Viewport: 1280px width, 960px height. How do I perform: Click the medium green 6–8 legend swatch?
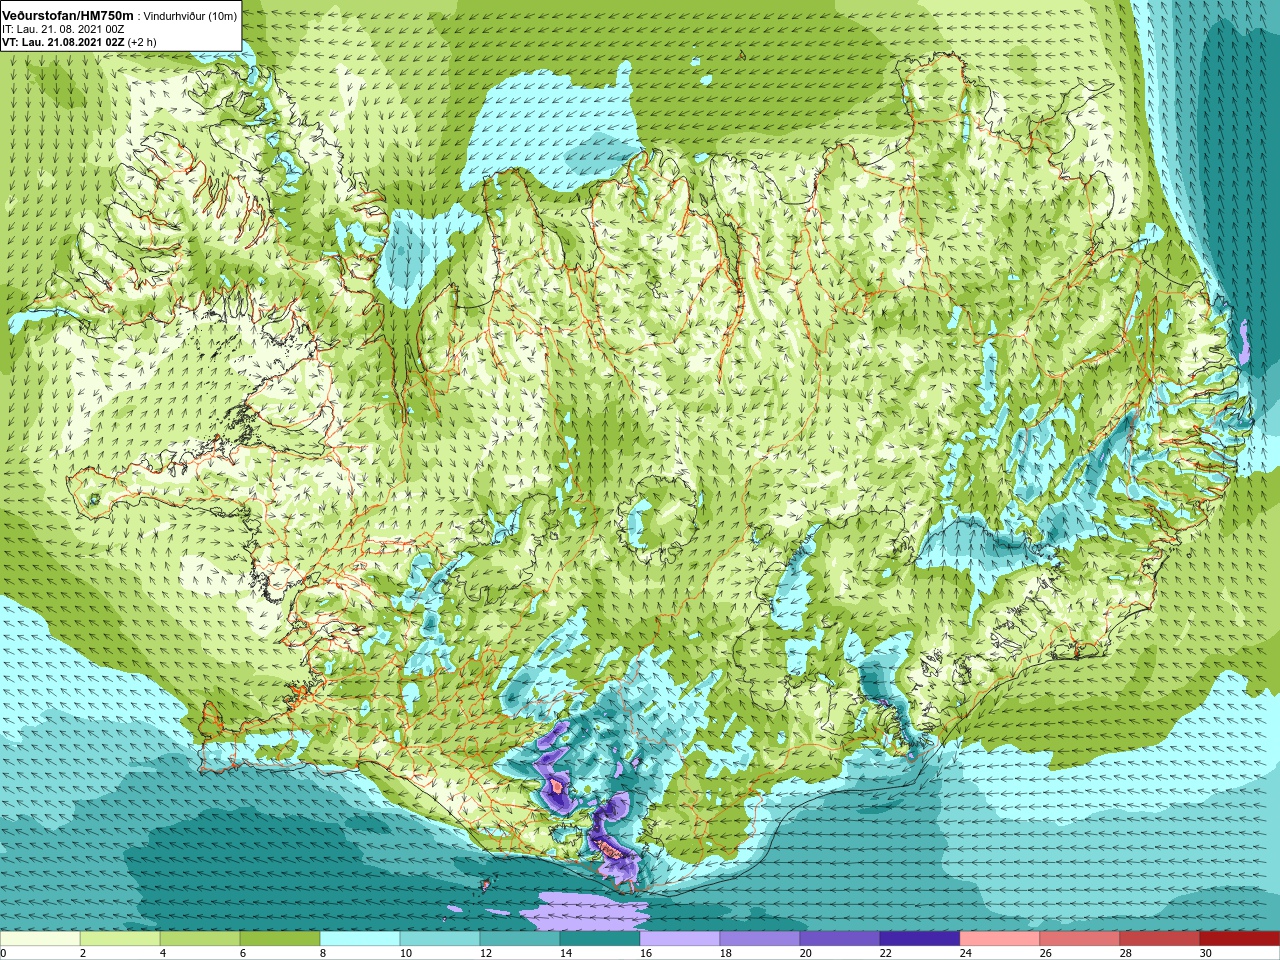pos(280,938)
